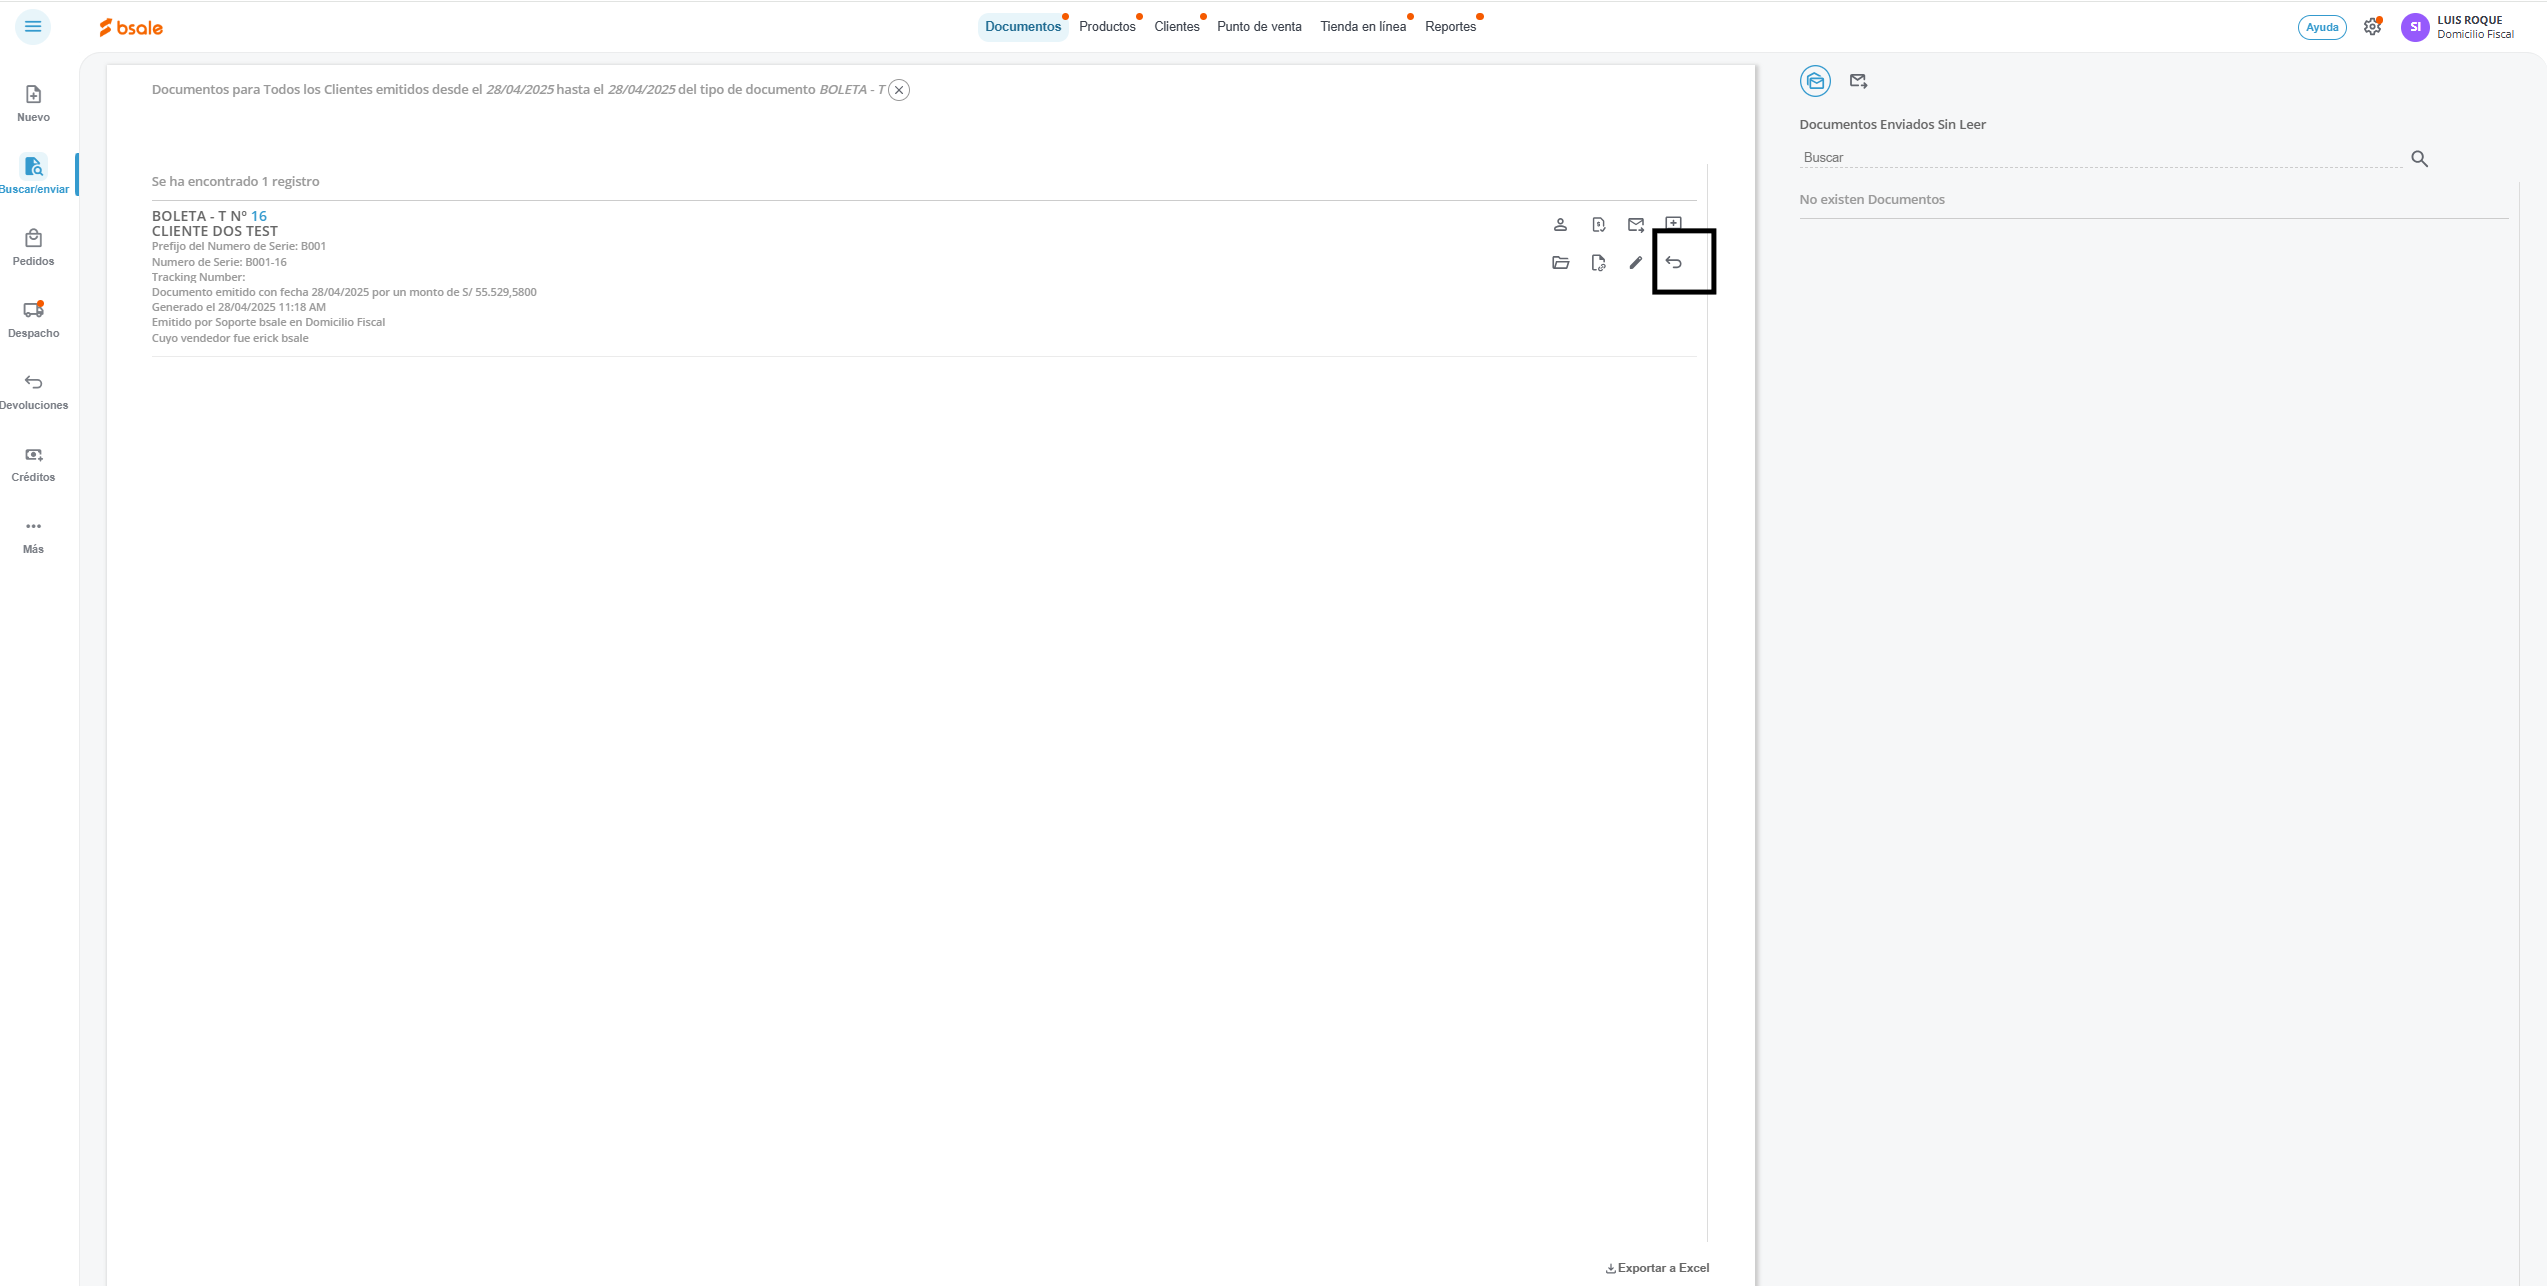The height and width of the screenshot is (1286, 2547).
Task: Click the return/devolución arrow icon on the boleta
Action: coord(1674,263)
